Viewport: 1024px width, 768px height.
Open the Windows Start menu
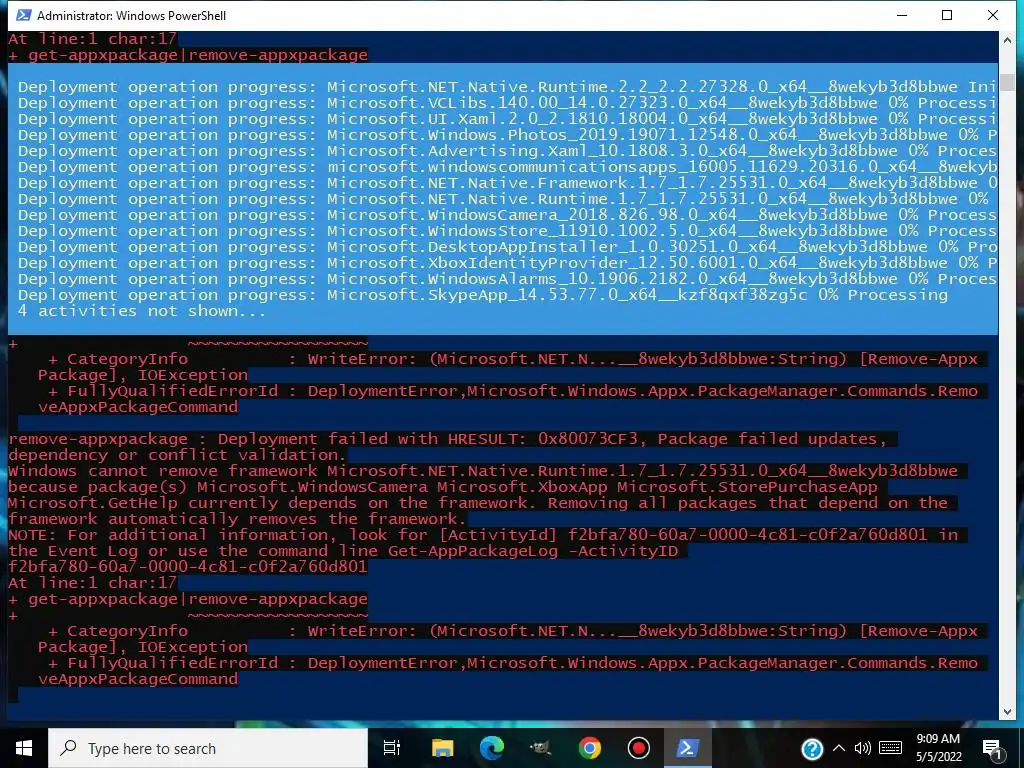pyautogui.click(x=24, y=748)
